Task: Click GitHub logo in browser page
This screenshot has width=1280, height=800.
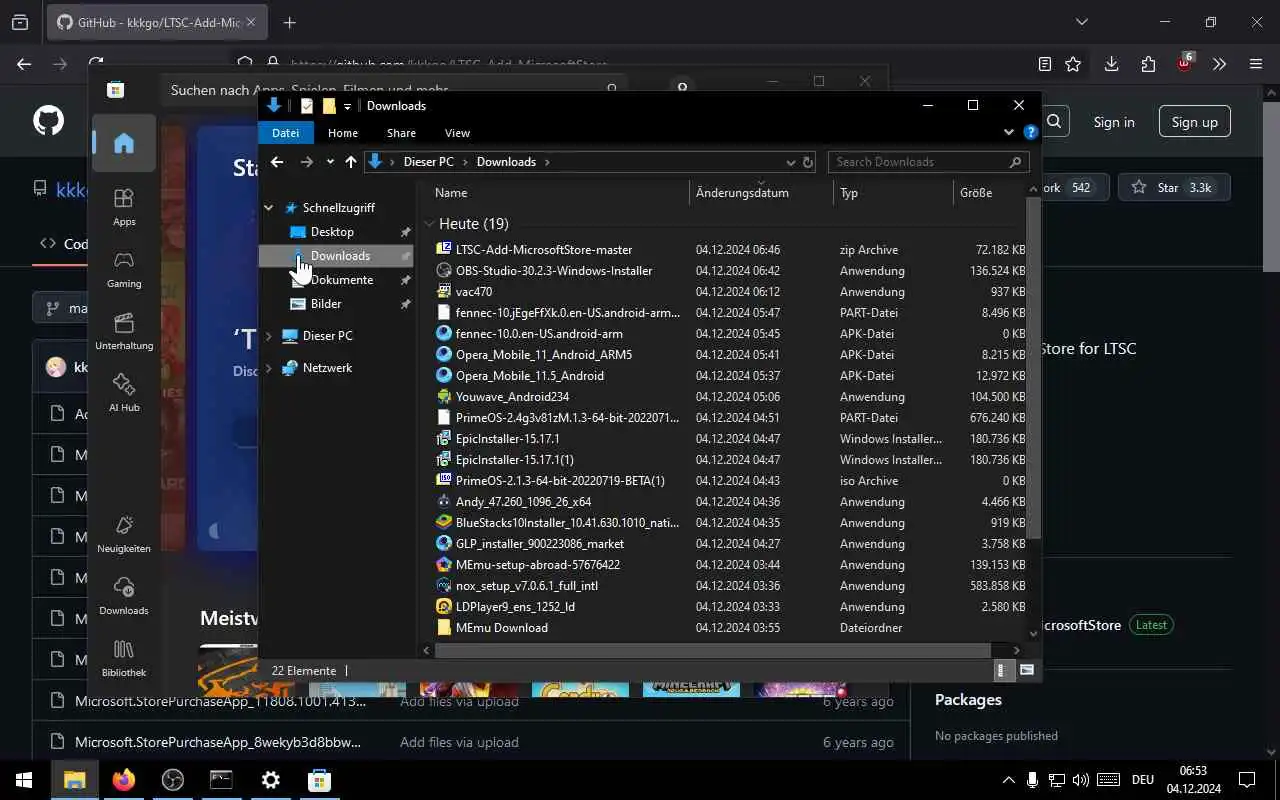Action: 48,122
